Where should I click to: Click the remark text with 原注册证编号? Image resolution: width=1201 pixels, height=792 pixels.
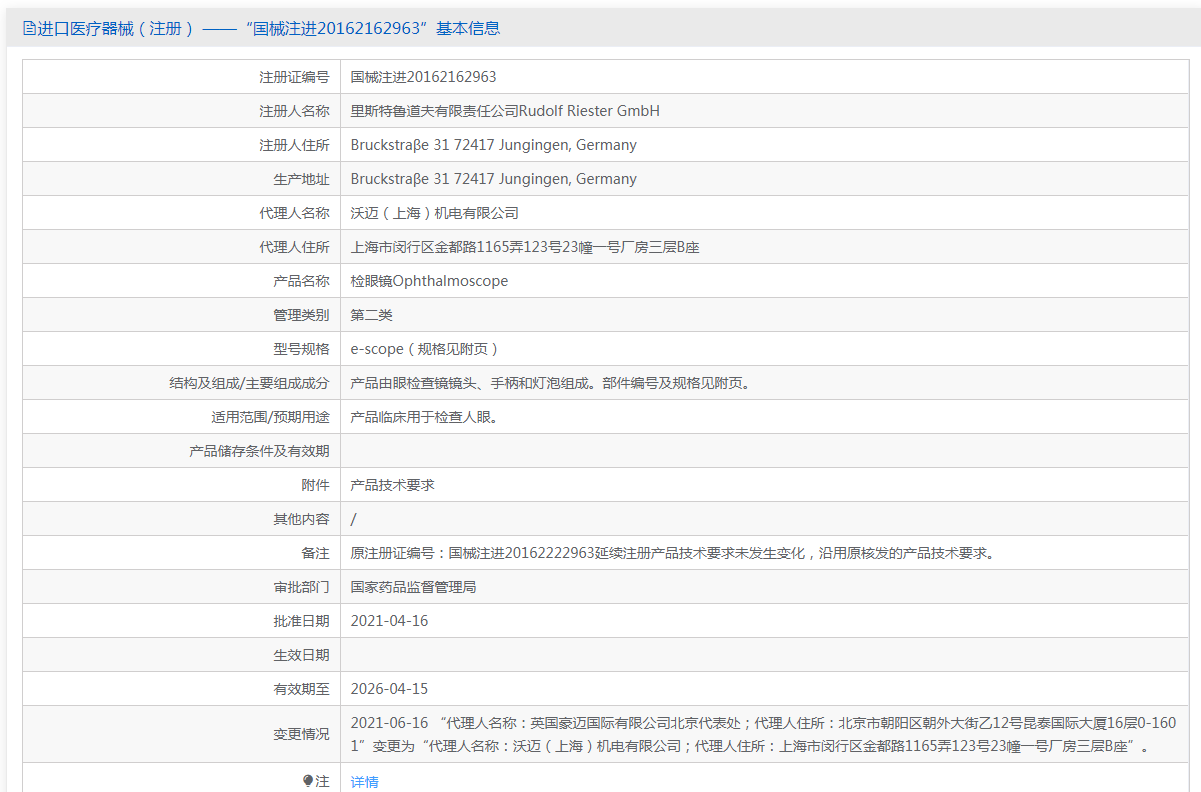pyautogui.click(x=671, y=553)
